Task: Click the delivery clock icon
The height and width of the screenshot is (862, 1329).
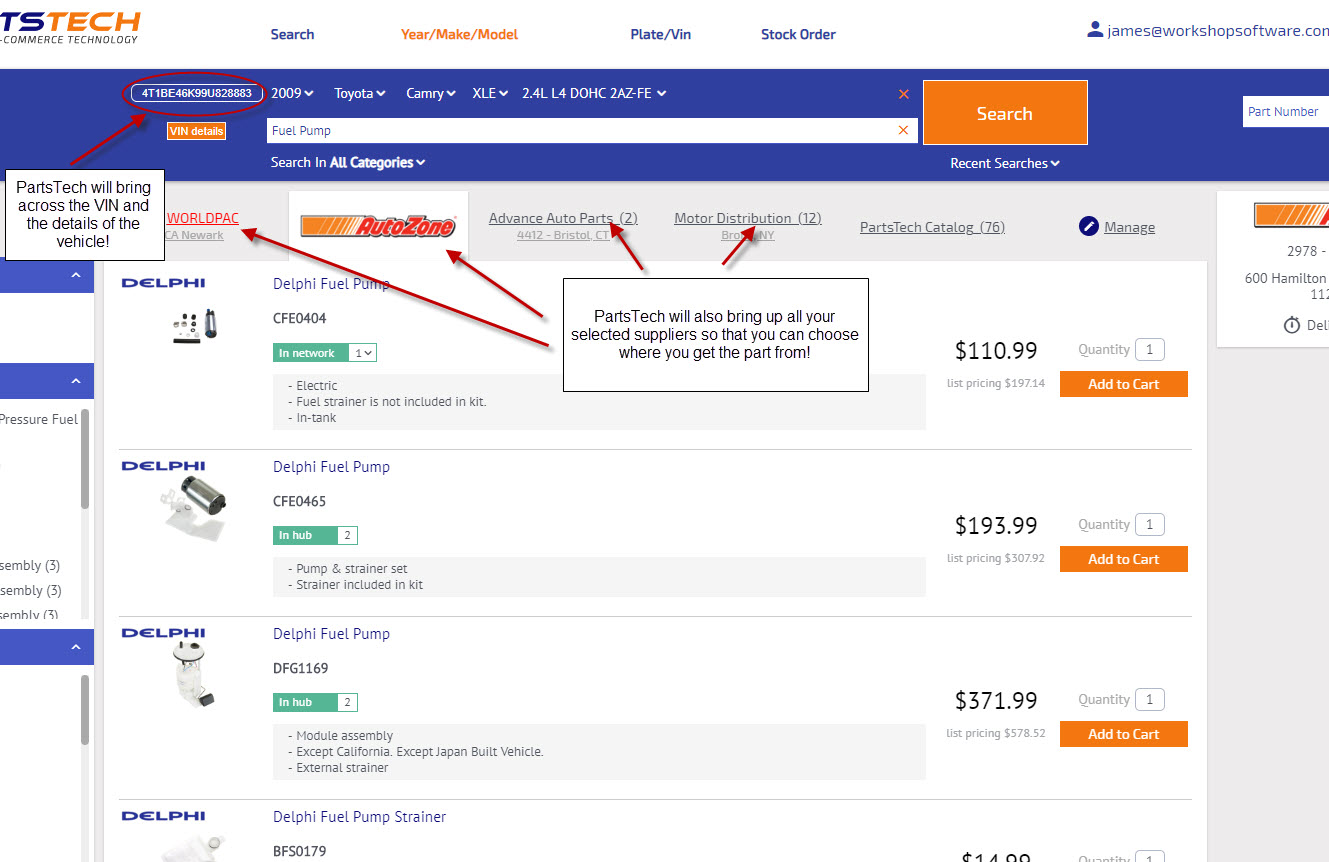Action: click(1292, 325)
